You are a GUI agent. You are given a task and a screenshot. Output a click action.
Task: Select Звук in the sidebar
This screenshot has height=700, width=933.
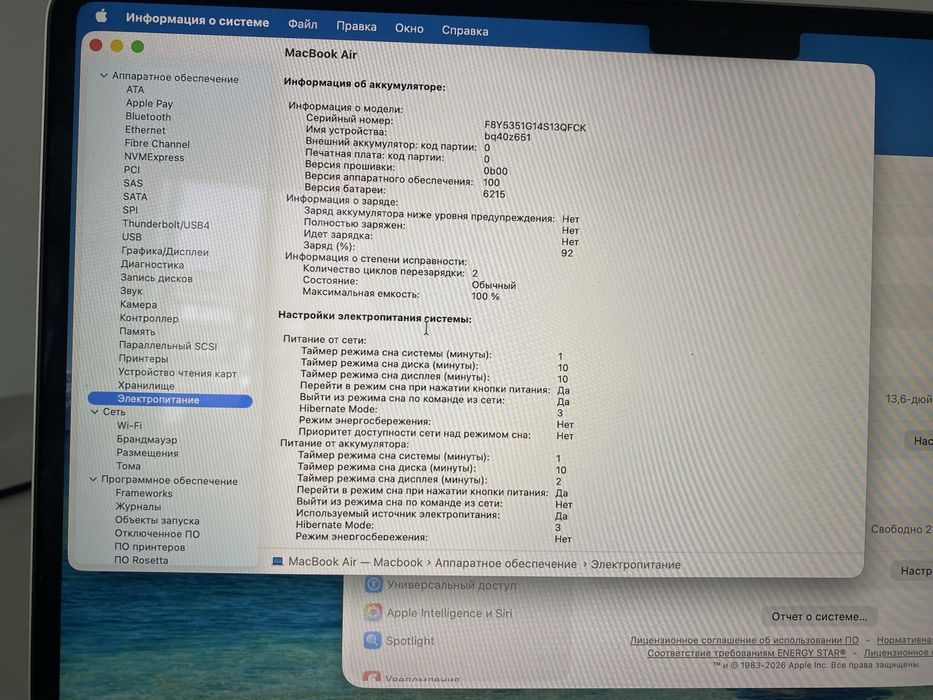tap(131, 291)
